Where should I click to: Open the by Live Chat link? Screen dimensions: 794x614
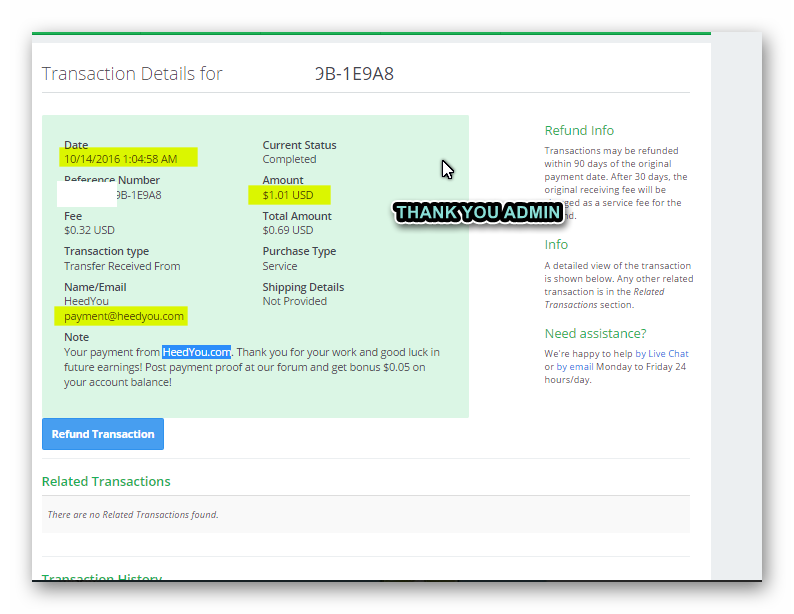(x=662, y=353)
